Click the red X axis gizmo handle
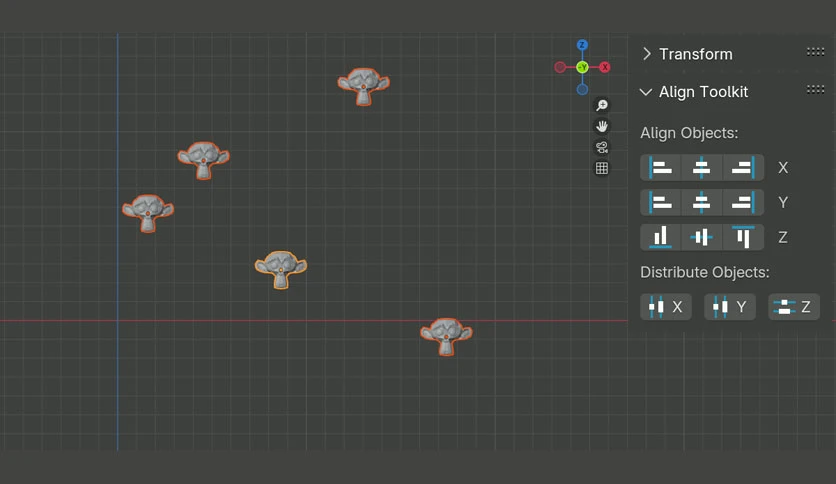This screenshot has height=484, width=836. tap(605, 67)
